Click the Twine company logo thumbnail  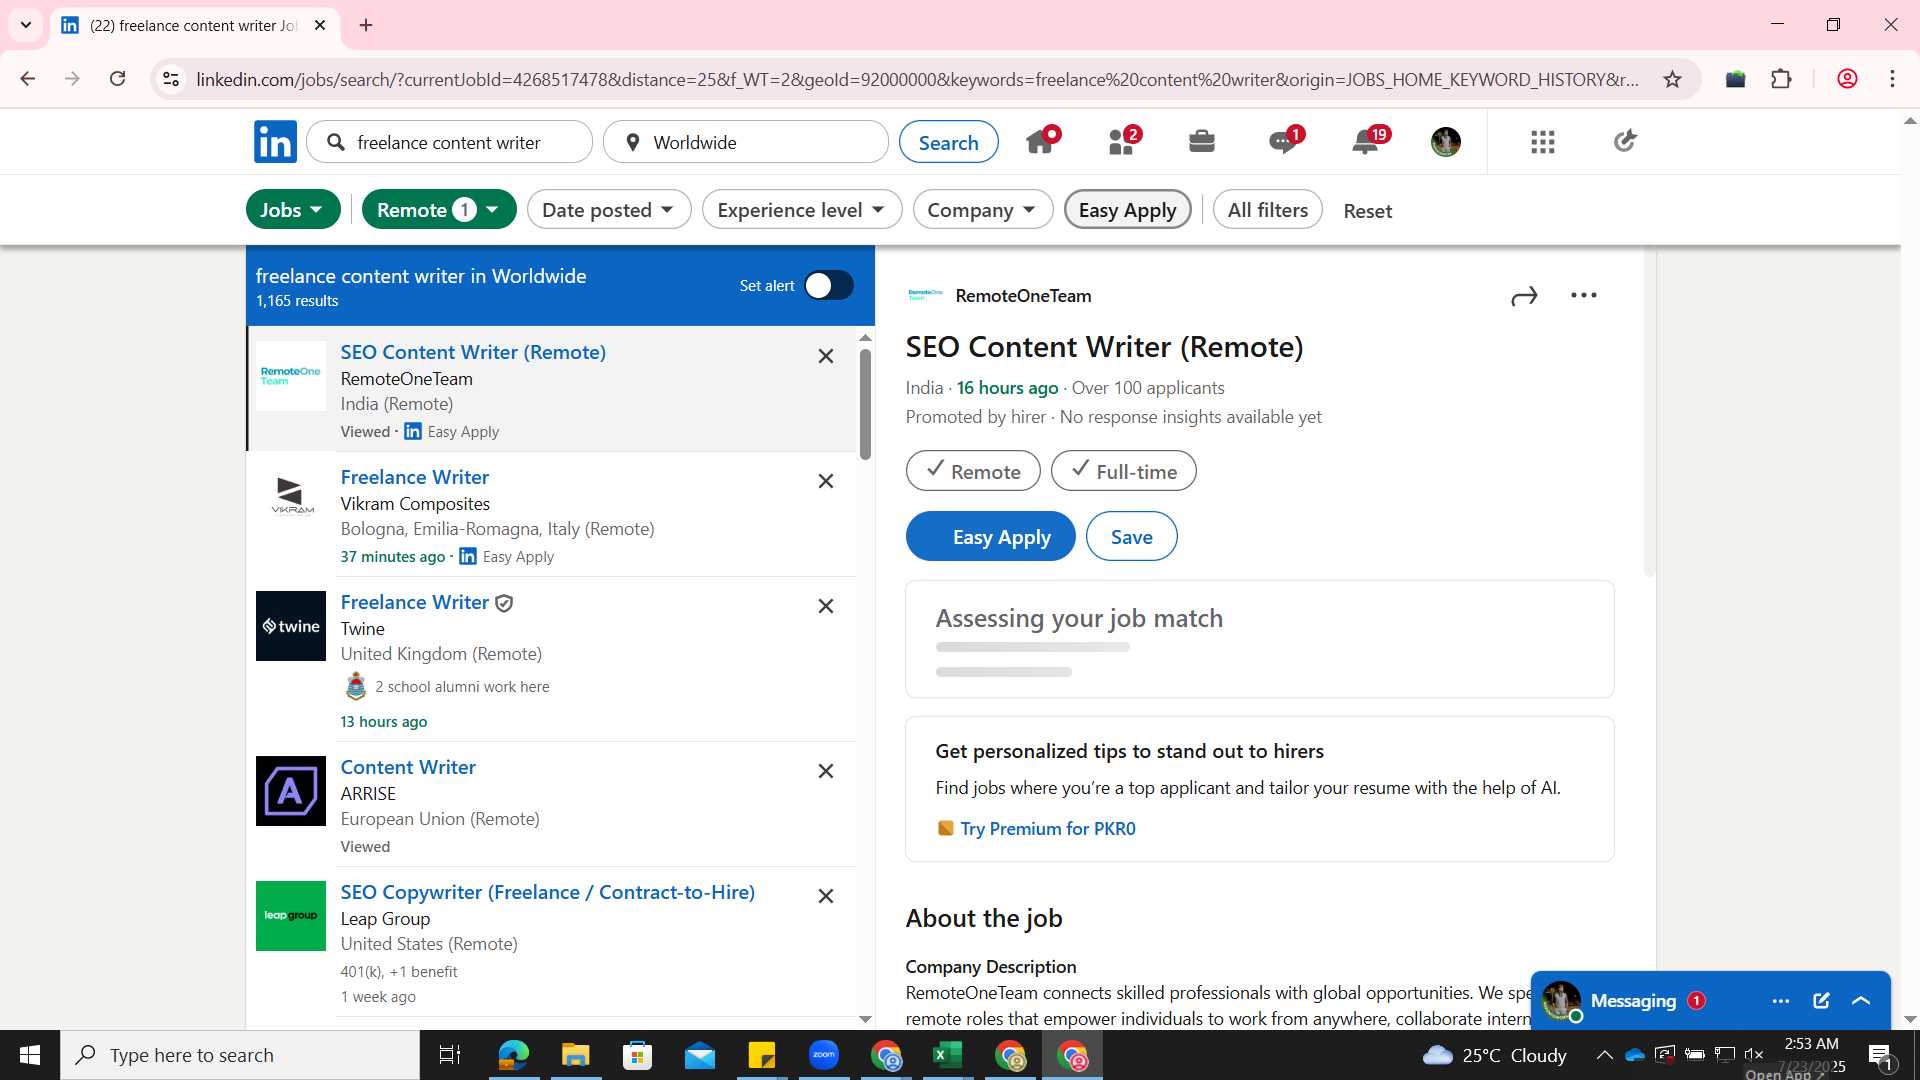click(291, 626)
